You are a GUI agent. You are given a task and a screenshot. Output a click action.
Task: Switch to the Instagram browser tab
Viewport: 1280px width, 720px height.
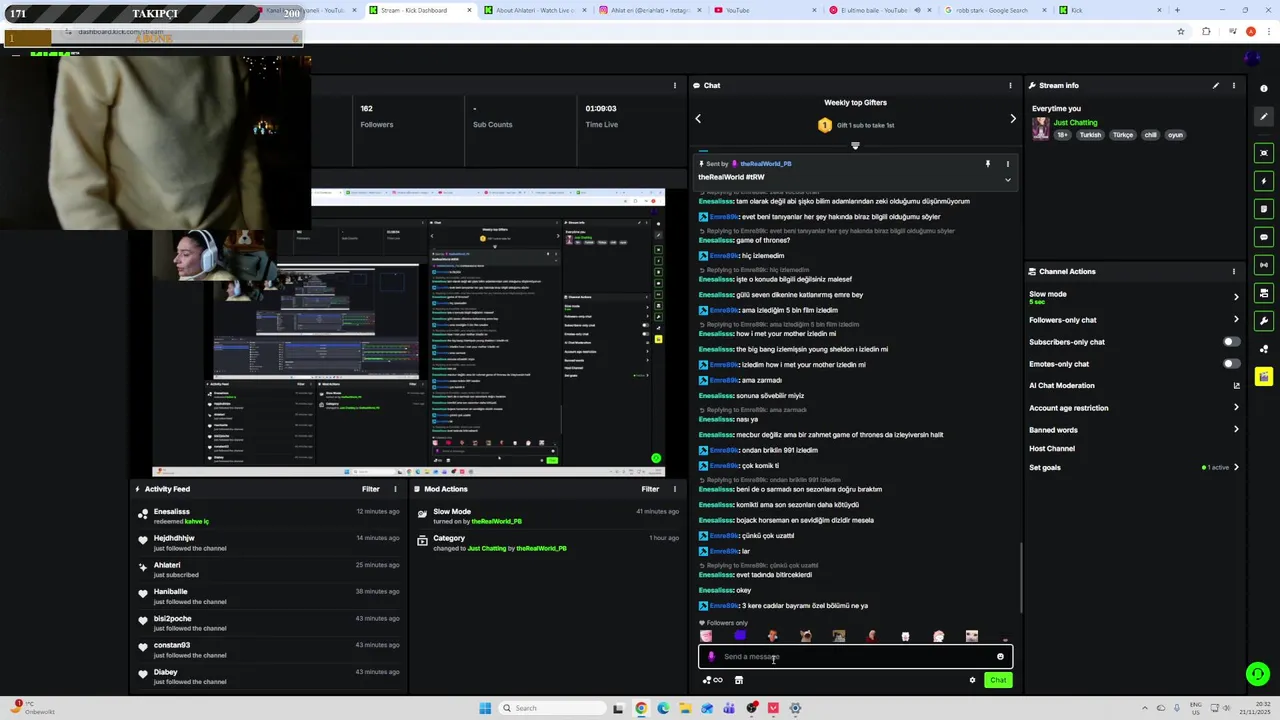coord(650,10)
